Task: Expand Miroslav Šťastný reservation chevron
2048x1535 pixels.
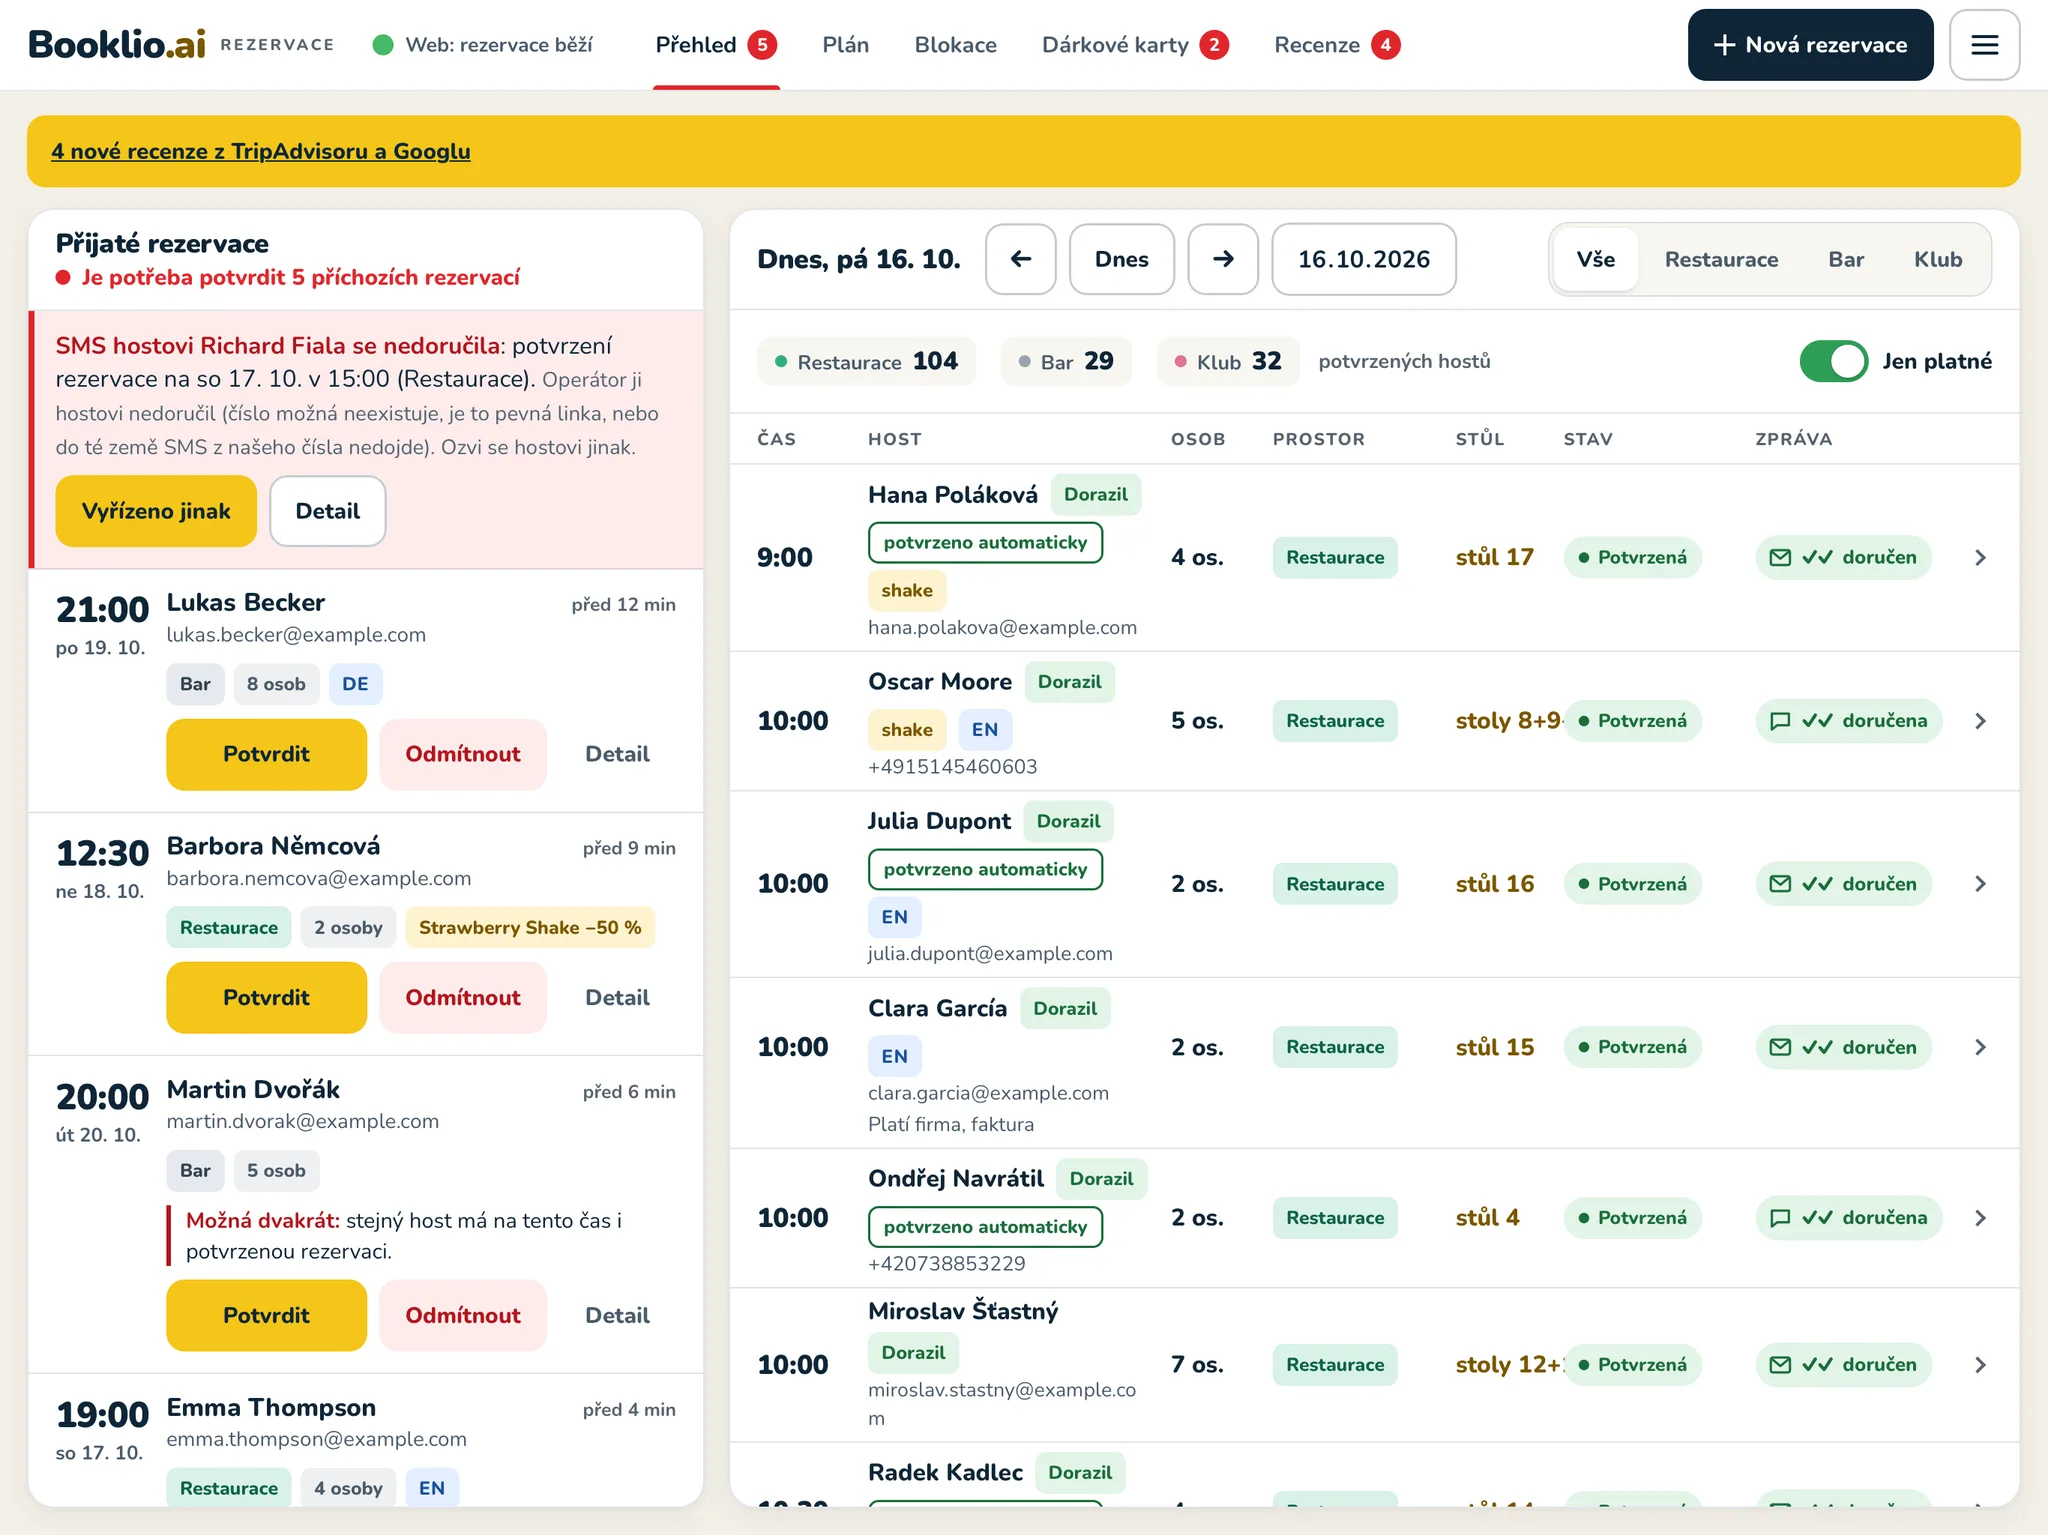Action: pyautogui.click(x=1980, y=1365)
